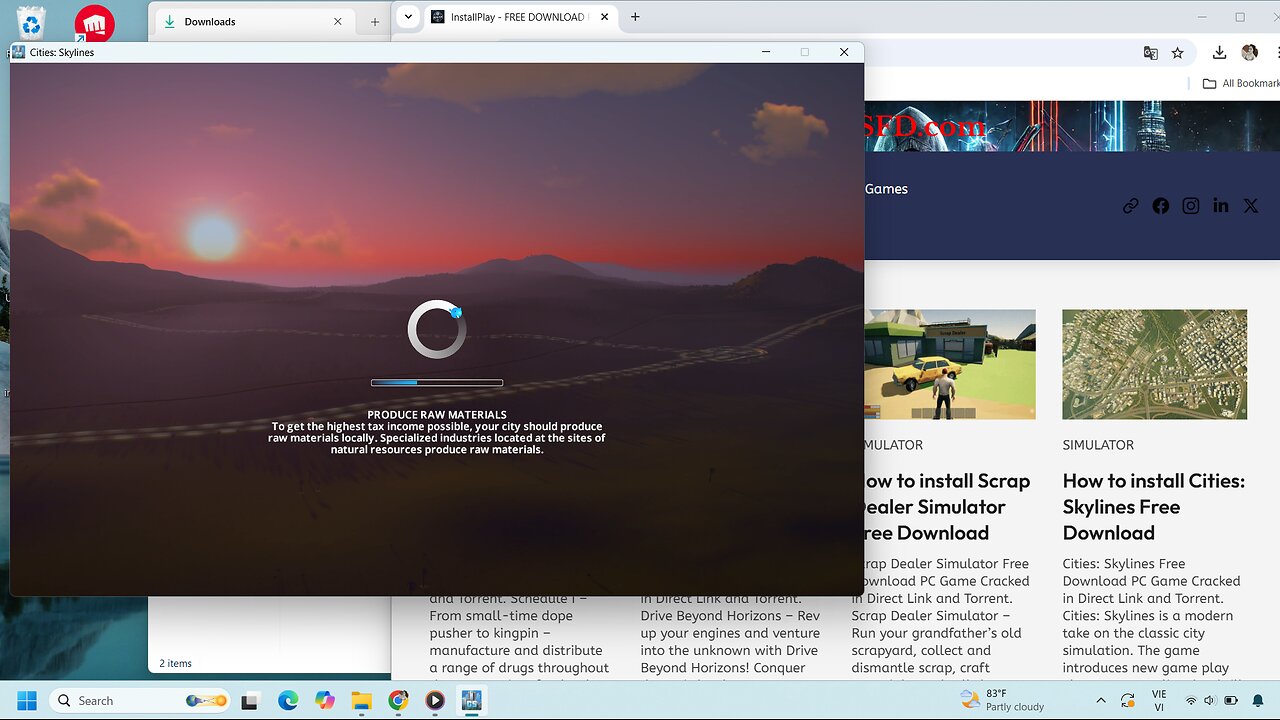Open the notifications bell icon
Viewport: 1280px width, 720px height.
pyautogui.click(x=1258, y=700)
